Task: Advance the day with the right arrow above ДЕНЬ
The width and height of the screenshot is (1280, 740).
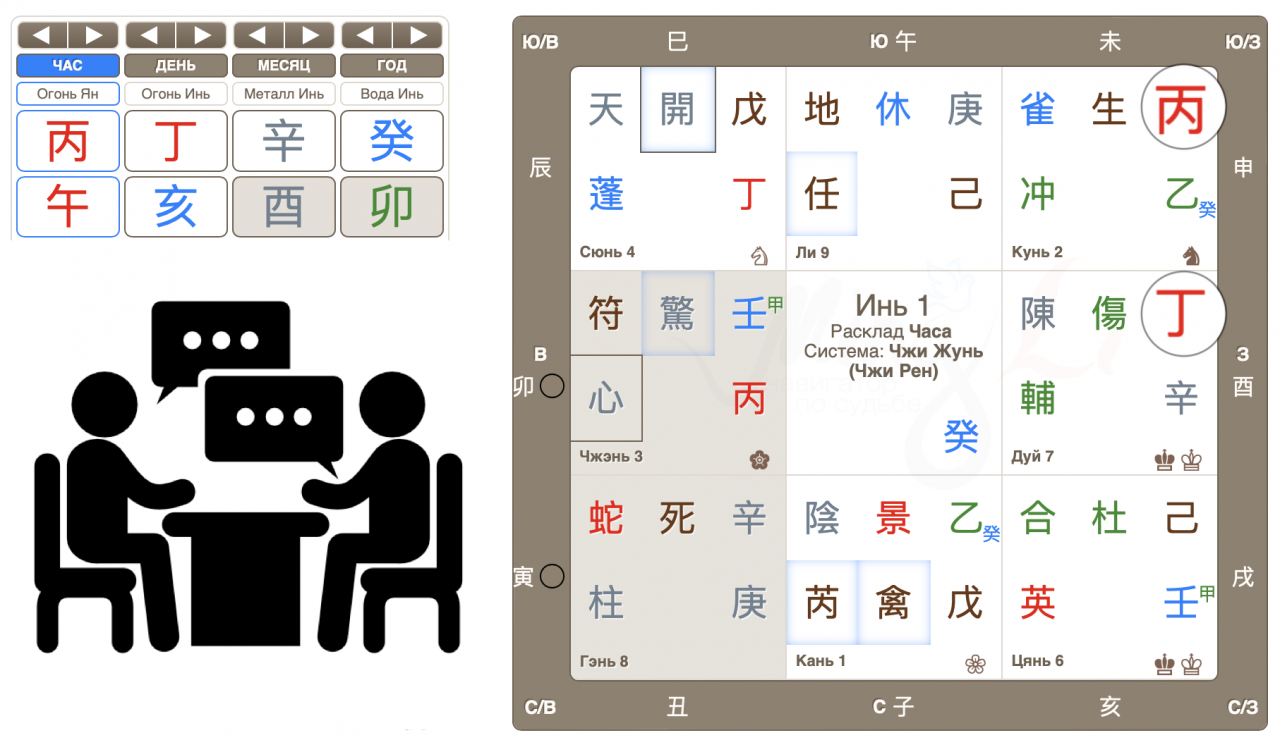Action: [x=202, y=36]
